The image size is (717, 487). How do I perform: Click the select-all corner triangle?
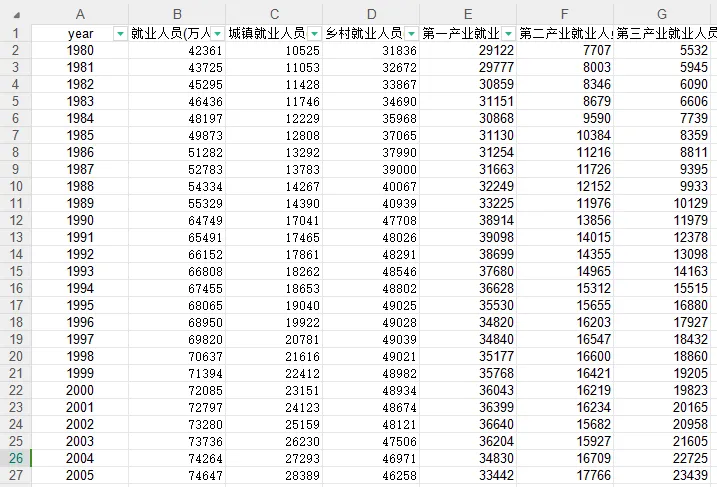[x=16, y=15]
